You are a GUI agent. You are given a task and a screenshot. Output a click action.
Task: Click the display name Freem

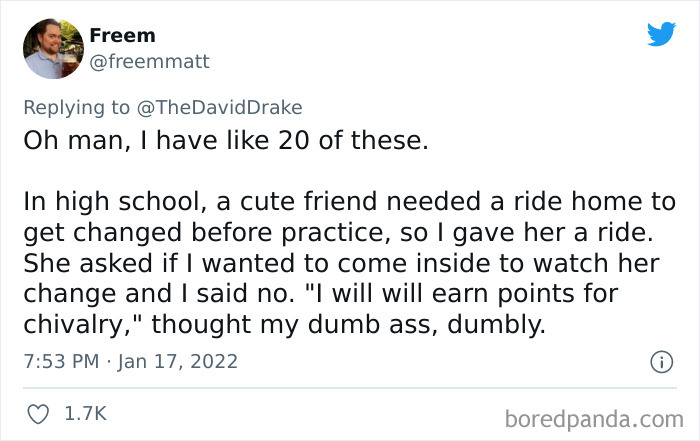point(123,36)
